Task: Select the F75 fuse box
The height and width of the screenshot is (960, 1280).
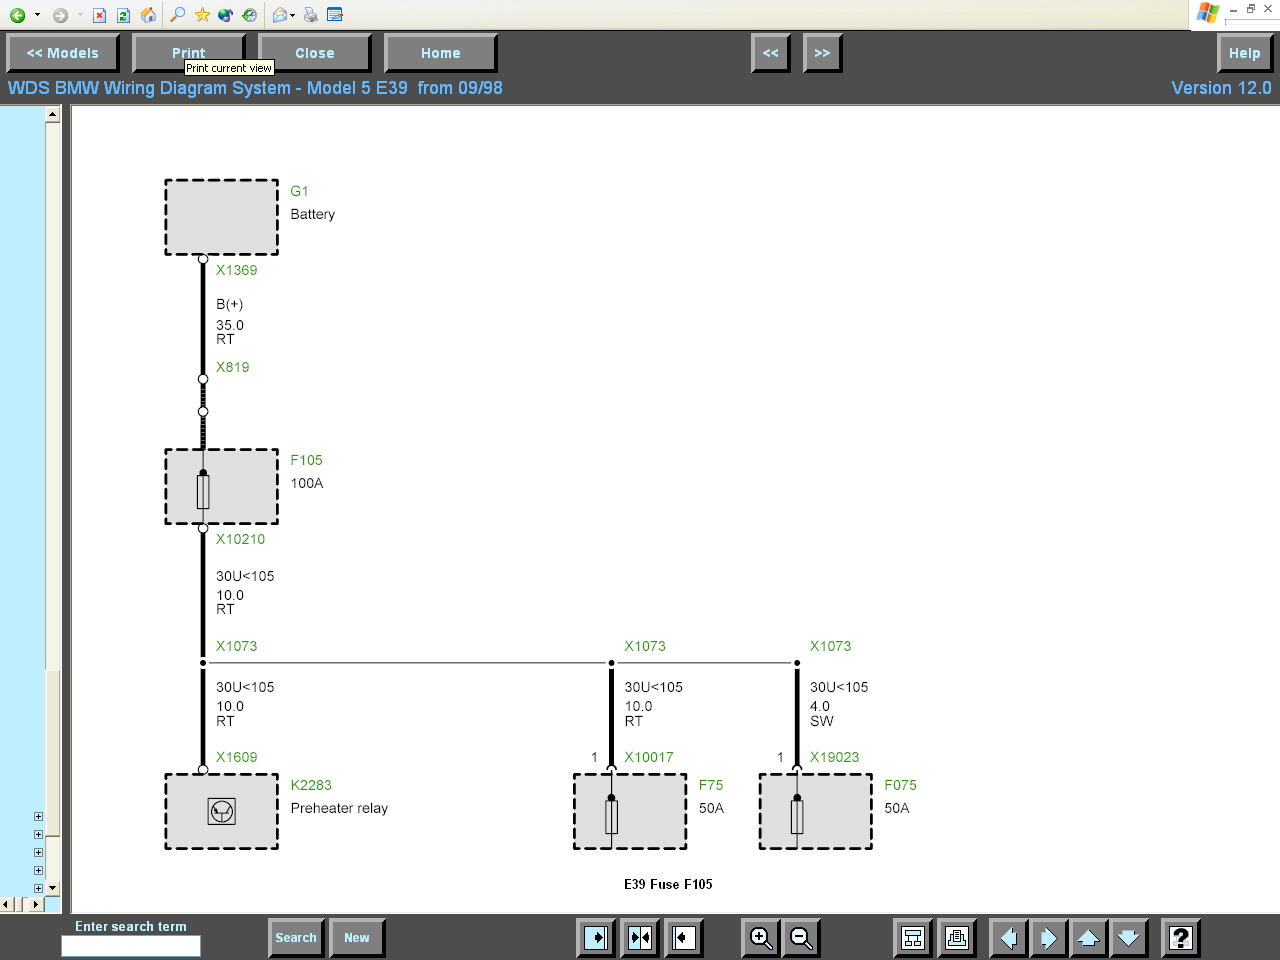Action: click(630, 811)
